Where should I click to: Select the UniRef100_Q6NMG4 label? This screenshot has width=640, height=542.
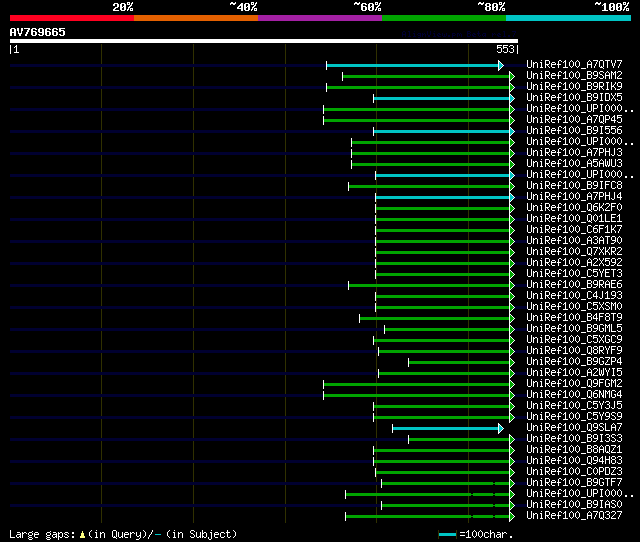574,395
